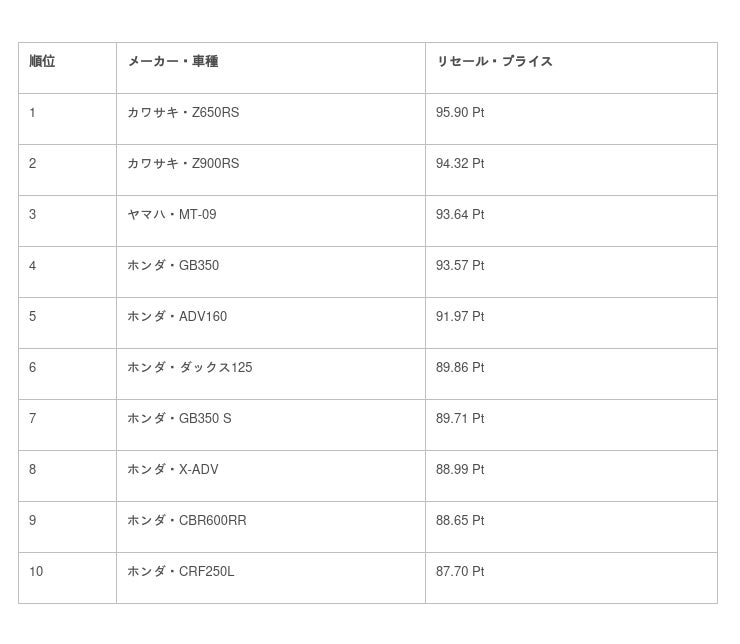Click the 89.71 Pt value
Image resolution: width=740 pixels, height=644 pixels.
coord(460,419)
